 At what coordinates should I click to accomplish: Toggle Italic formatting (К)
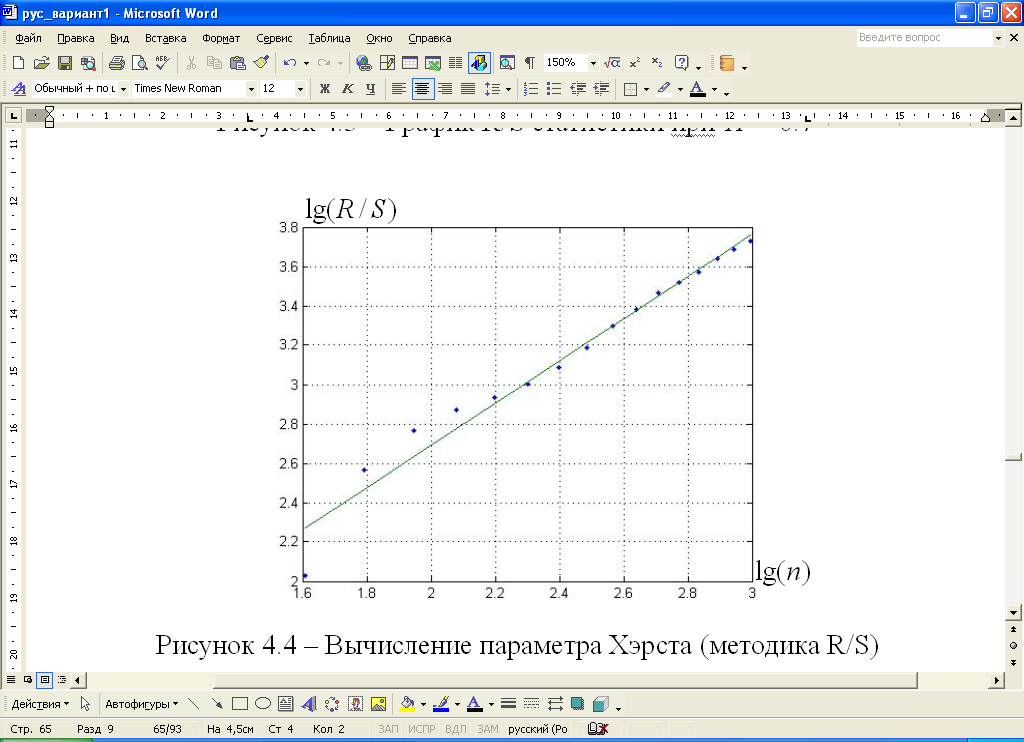[x=348, y=89]
